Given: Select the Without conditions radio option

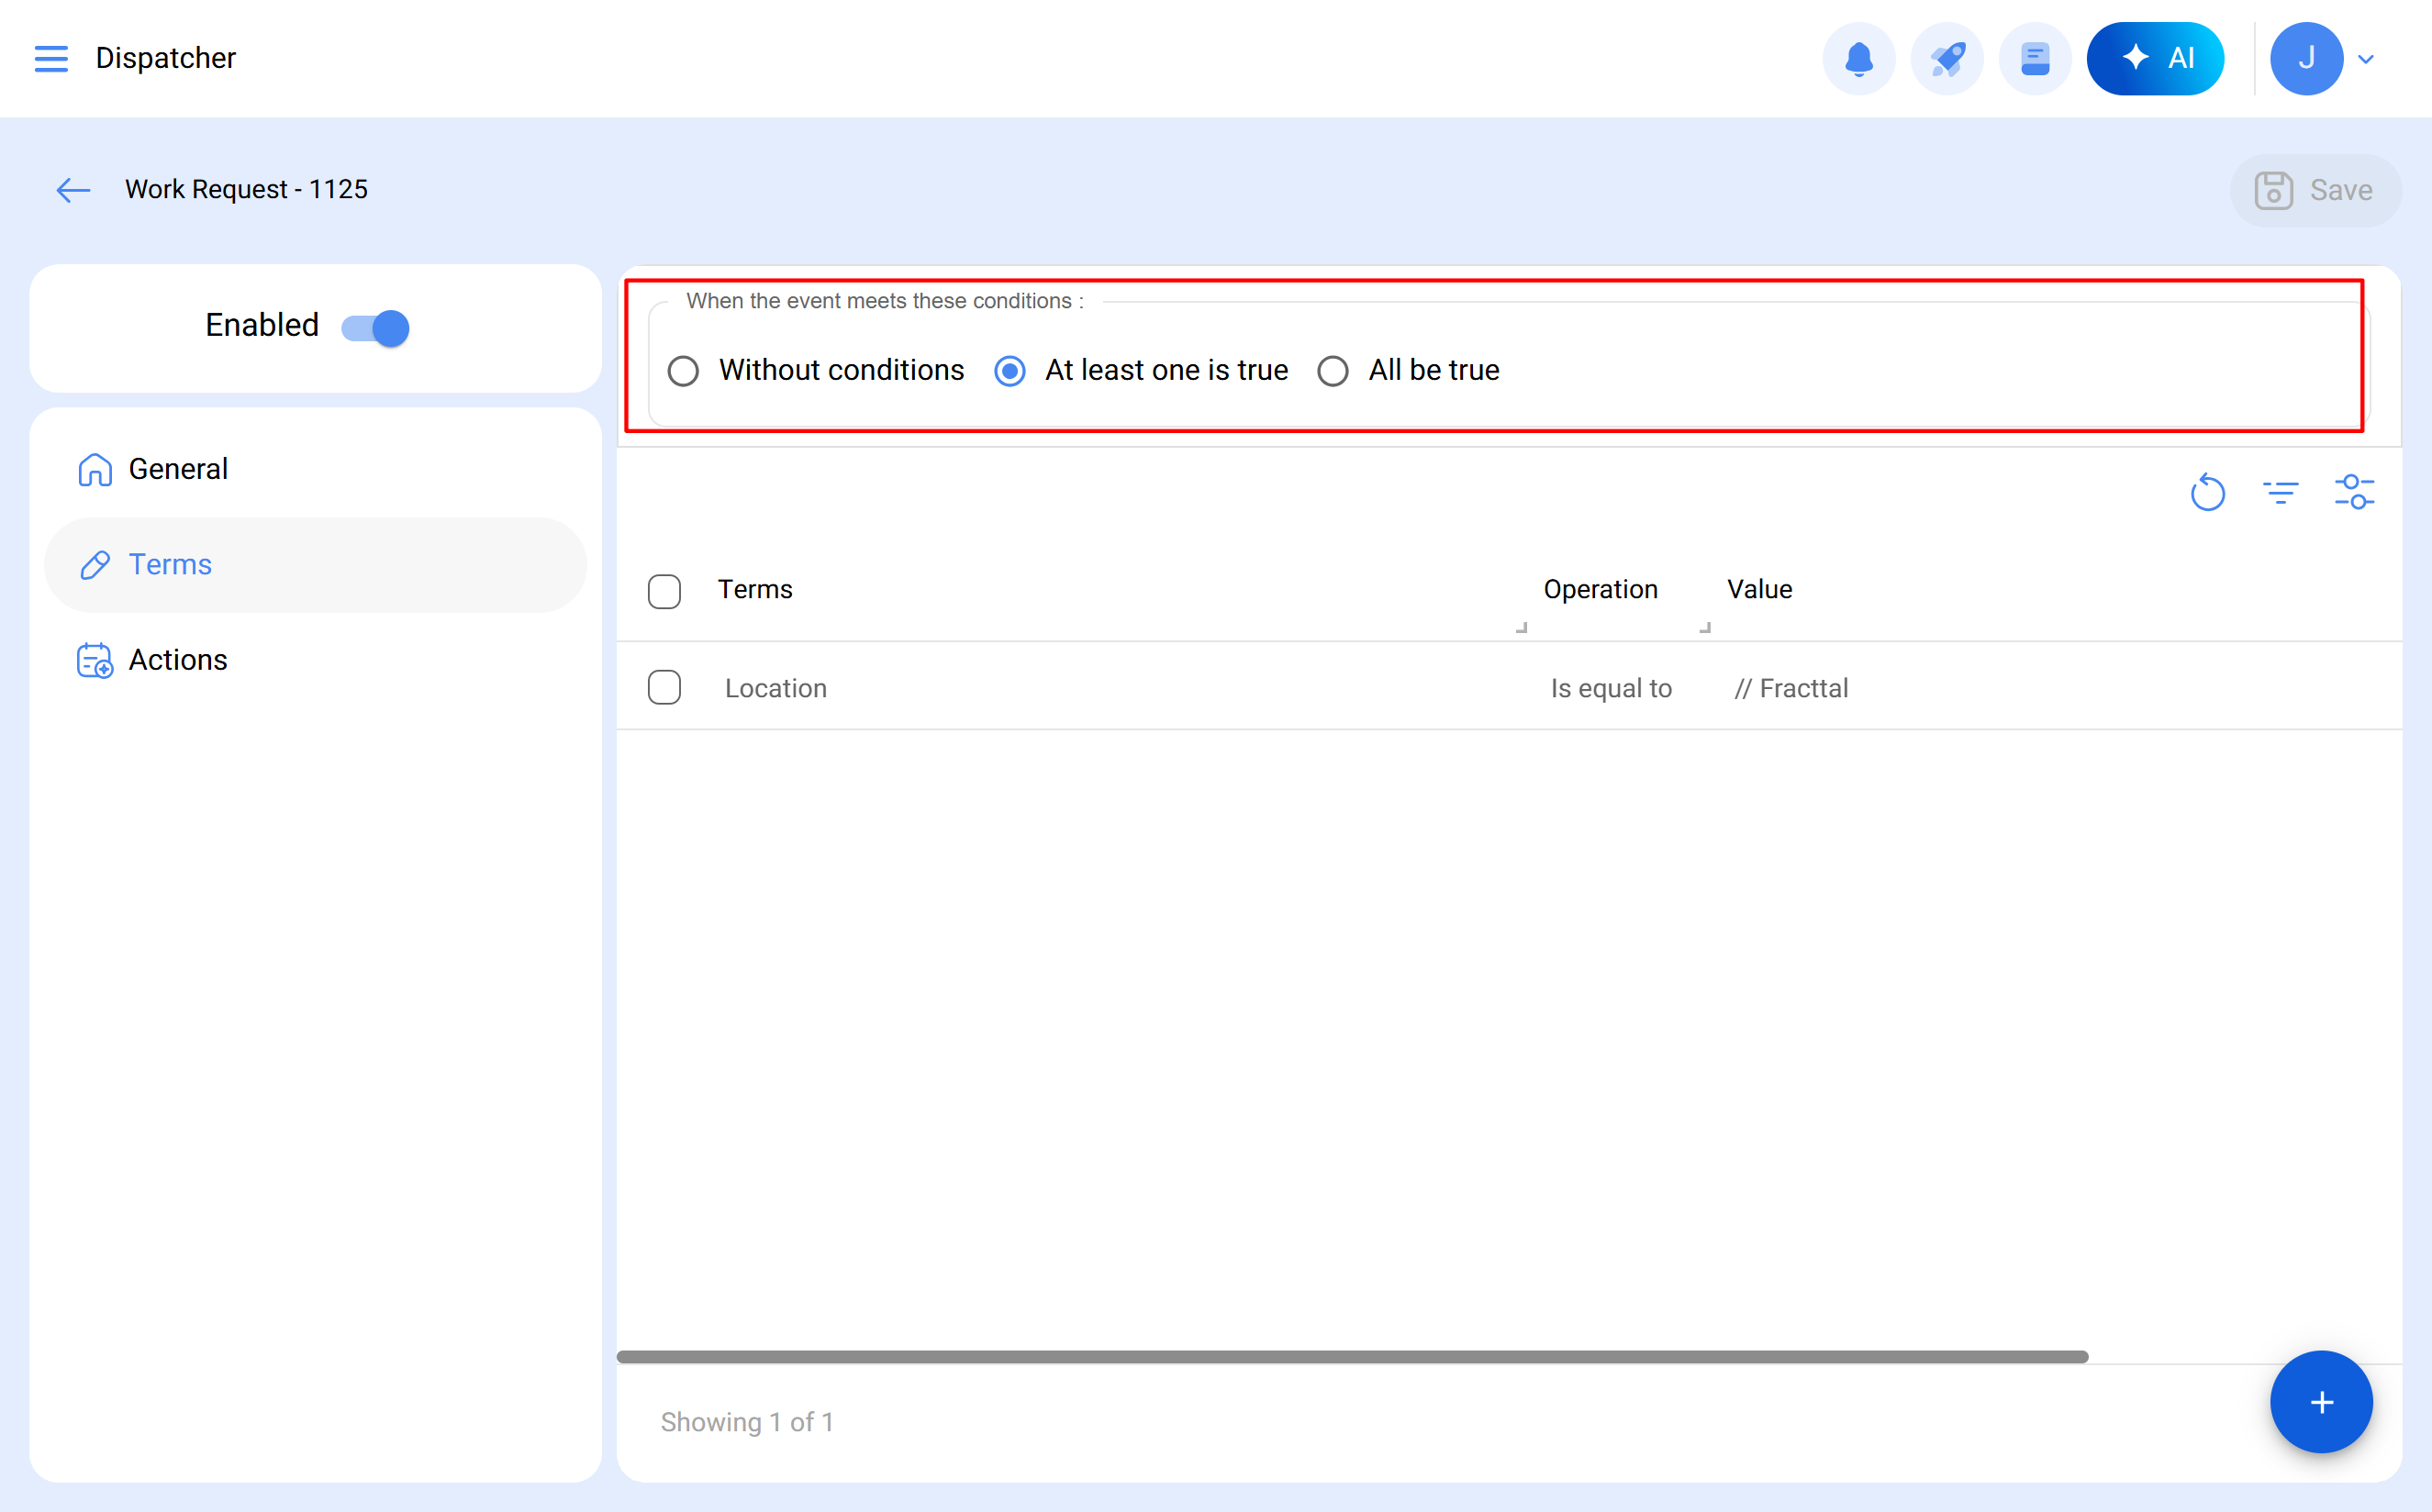Looking at the screenshot, I should [x=683, y=371].
